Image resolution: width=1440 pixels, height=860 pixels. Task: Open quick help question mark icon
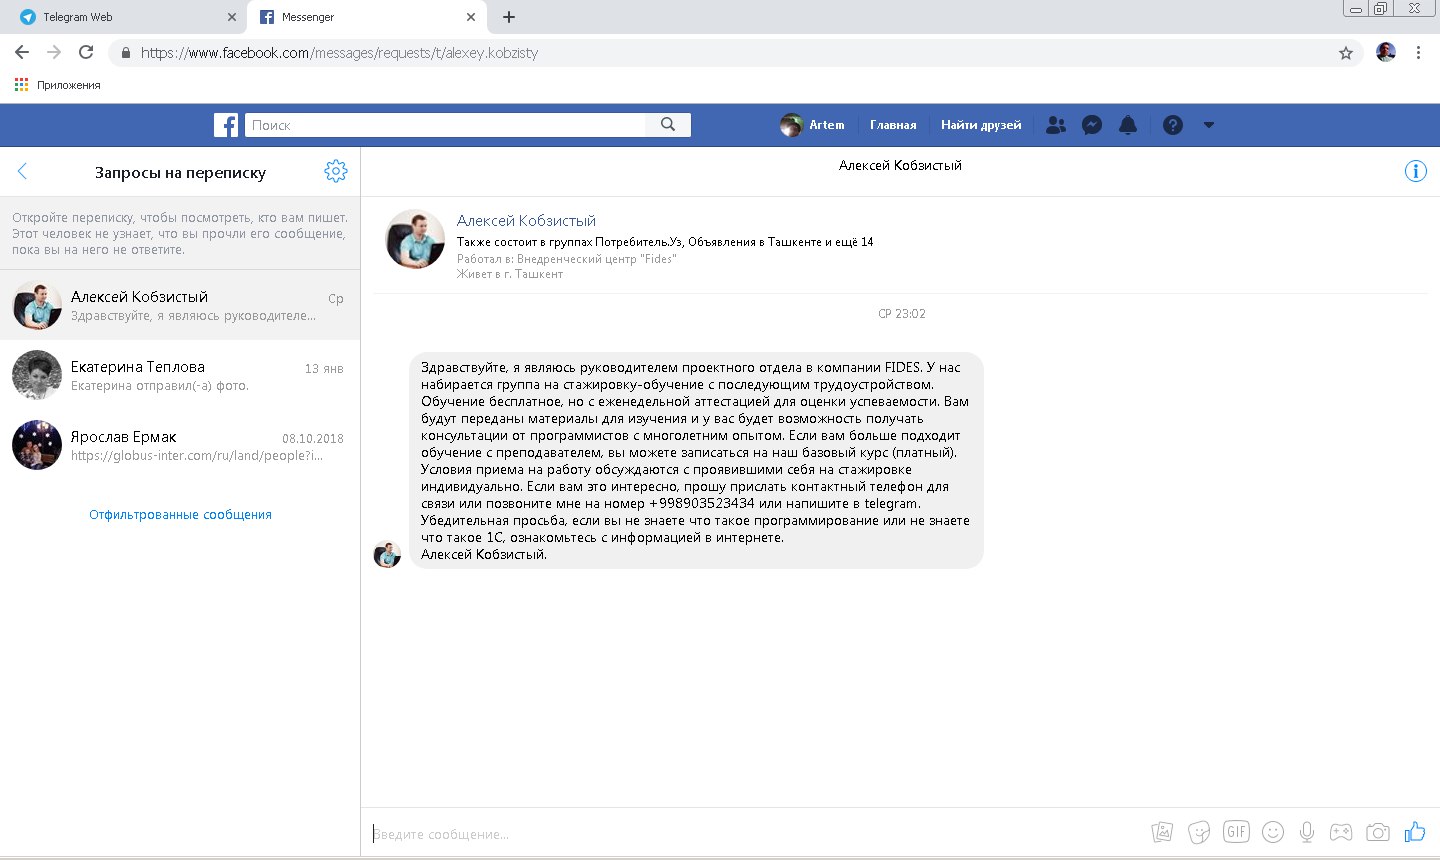(x=1173, y=125)
